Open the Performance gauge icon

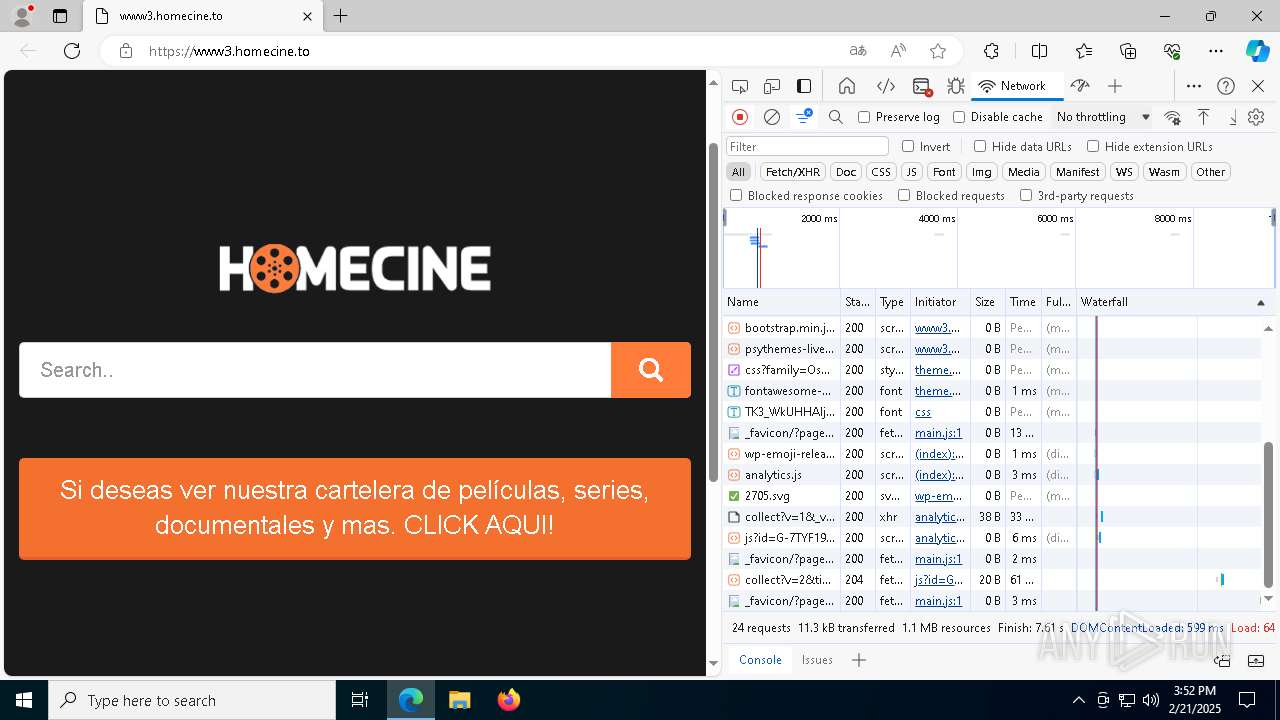pyautogui.click(x=1080, y=86)
